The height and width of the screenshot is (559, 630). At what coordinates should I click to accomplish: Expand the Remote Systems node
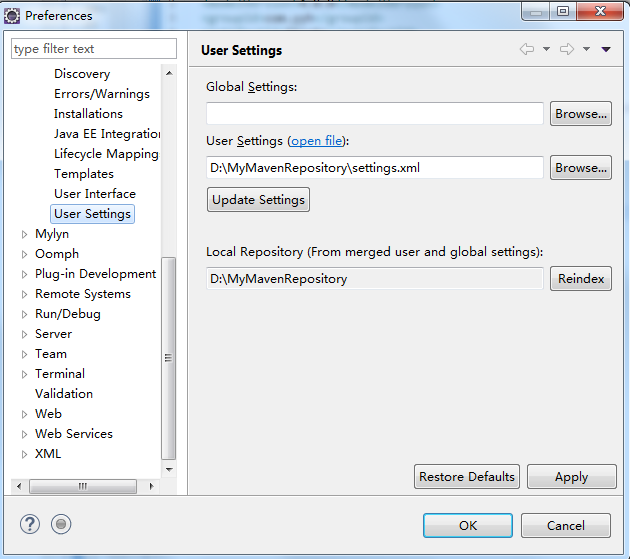25,295
